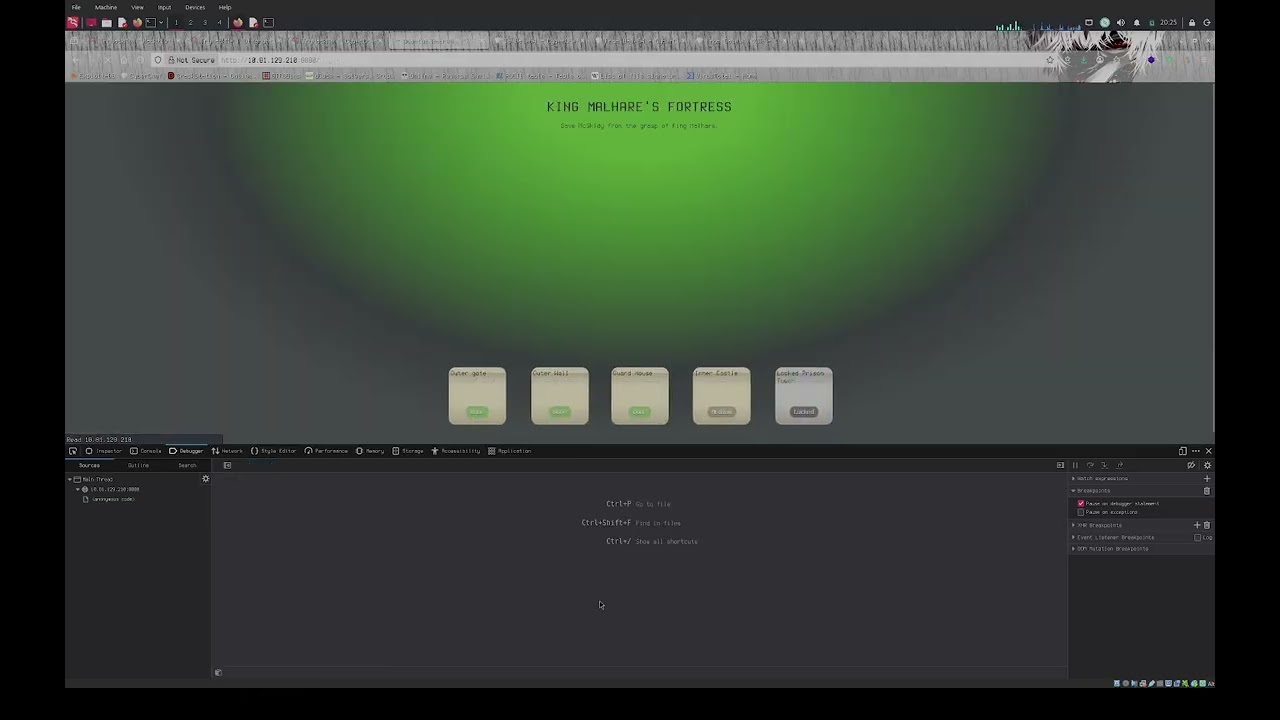Click the Step Over debugger icon

pyautogui.click(x=1090, y=465)
